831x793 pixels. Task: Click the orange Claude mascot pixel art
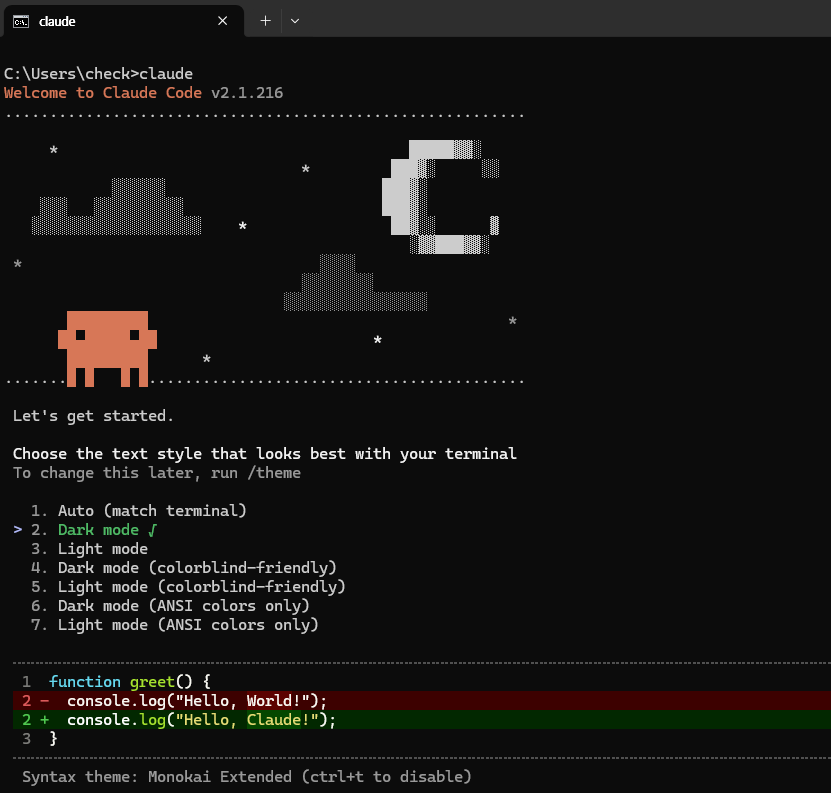click(108, 349)
